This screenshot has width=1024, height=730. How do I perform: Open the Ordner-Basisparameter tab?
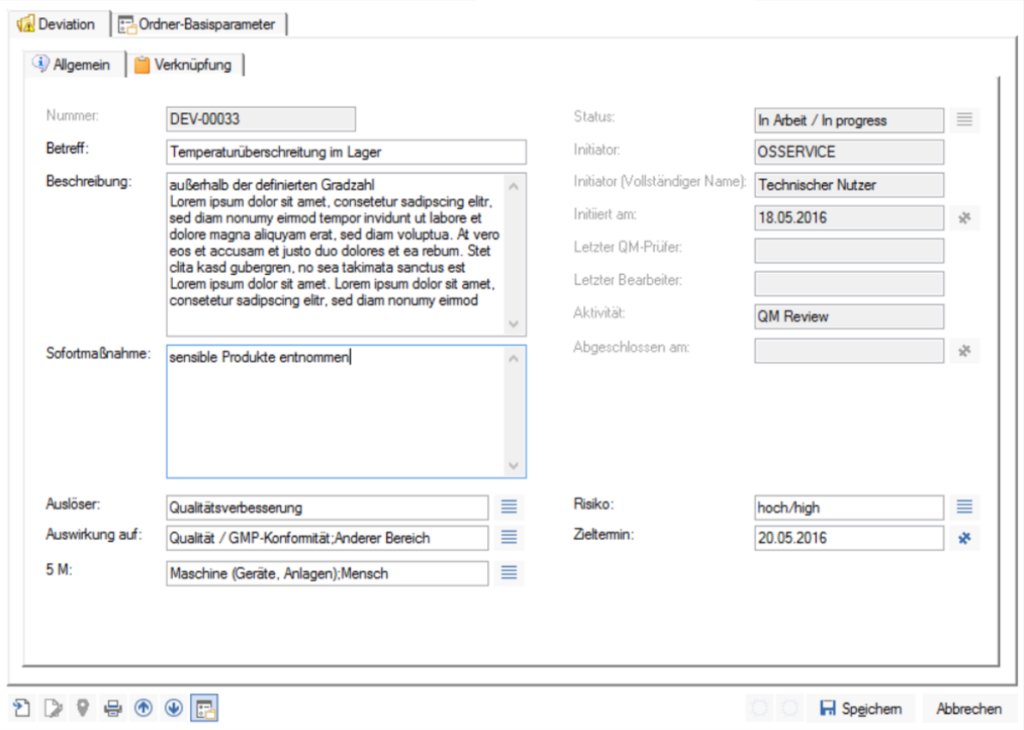click(x=201, y=24)
